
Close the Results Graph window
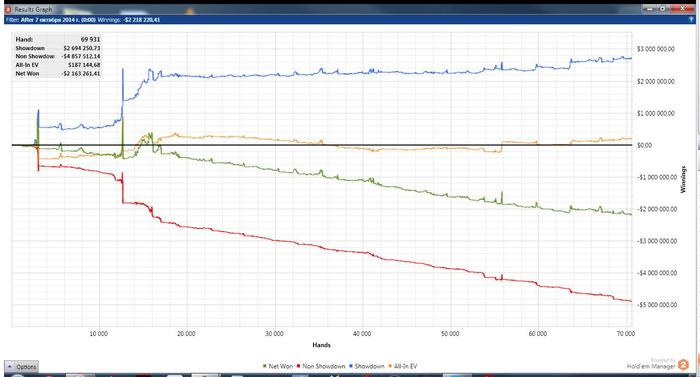click(683, 8)
